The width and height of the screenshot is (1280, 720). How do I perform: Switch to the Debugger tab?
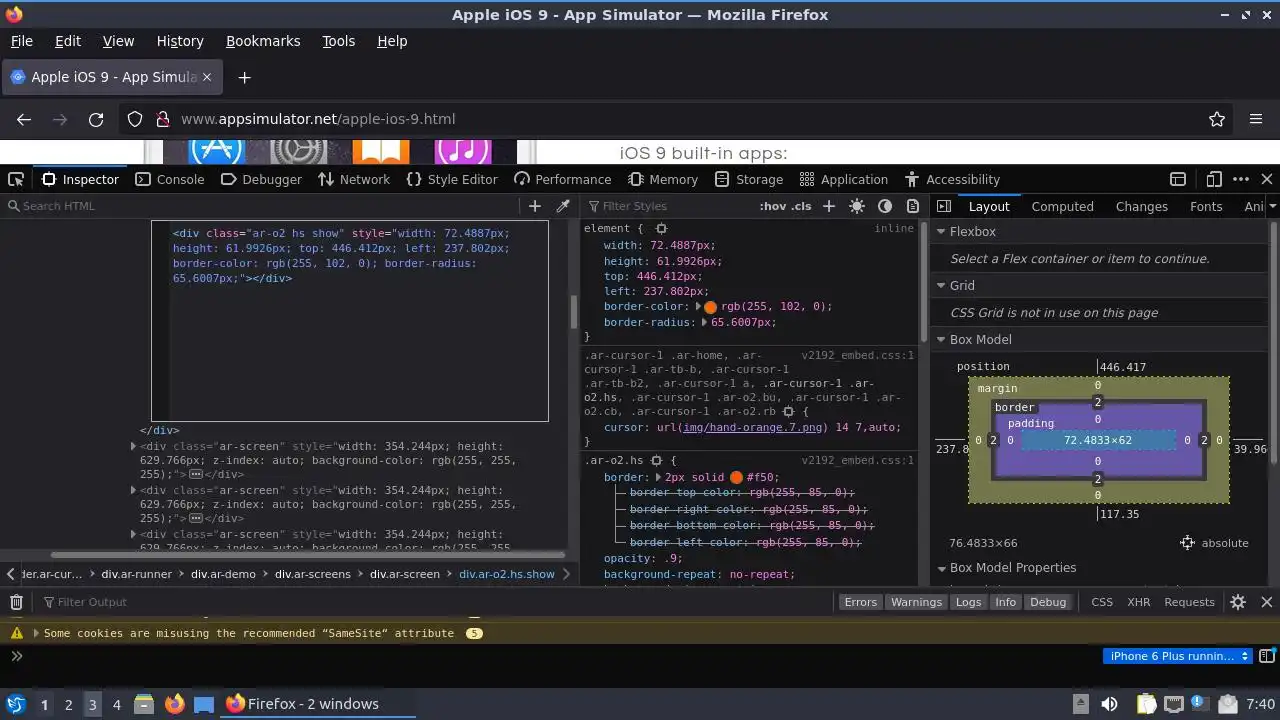260,179
